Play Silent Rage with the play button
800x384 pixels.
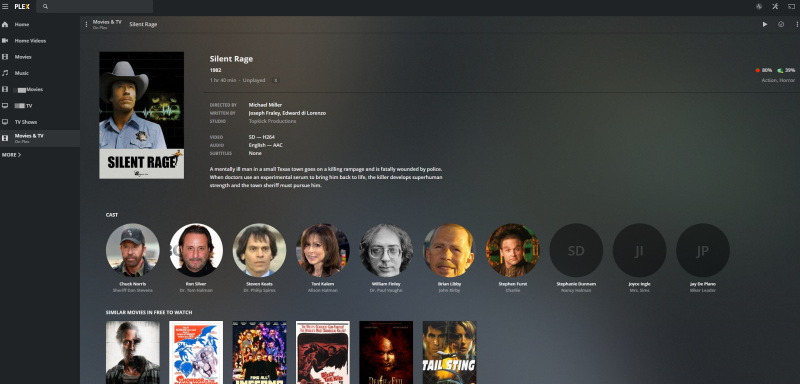[x=765, y=24]
